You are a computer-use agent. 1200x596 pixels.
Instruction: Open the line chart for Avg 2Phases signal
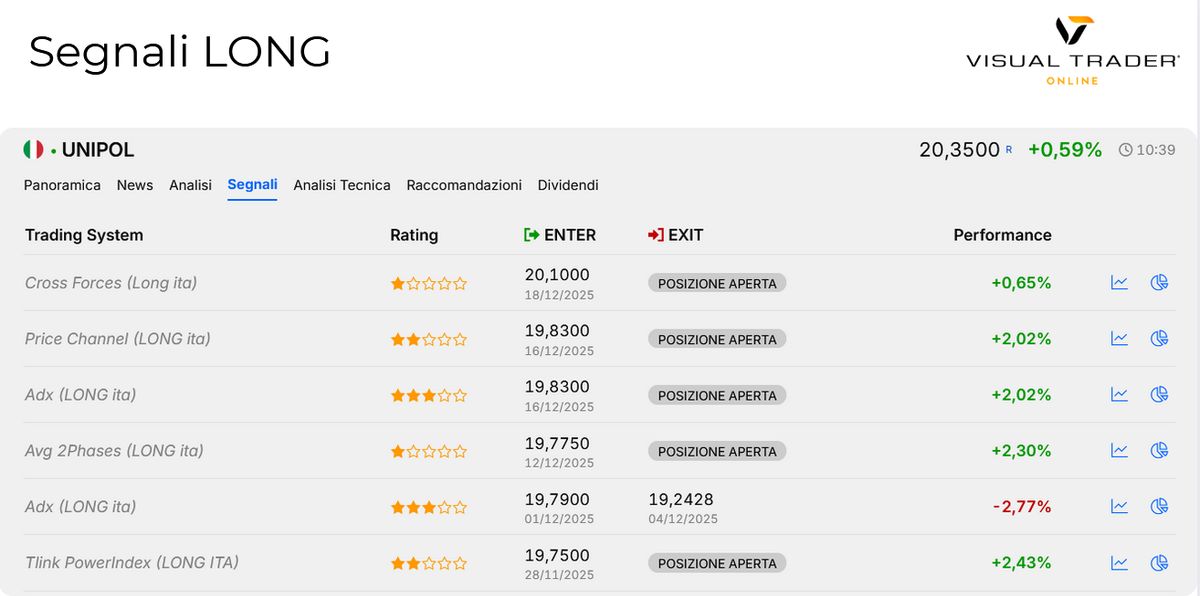click(x=1118, y=450)
